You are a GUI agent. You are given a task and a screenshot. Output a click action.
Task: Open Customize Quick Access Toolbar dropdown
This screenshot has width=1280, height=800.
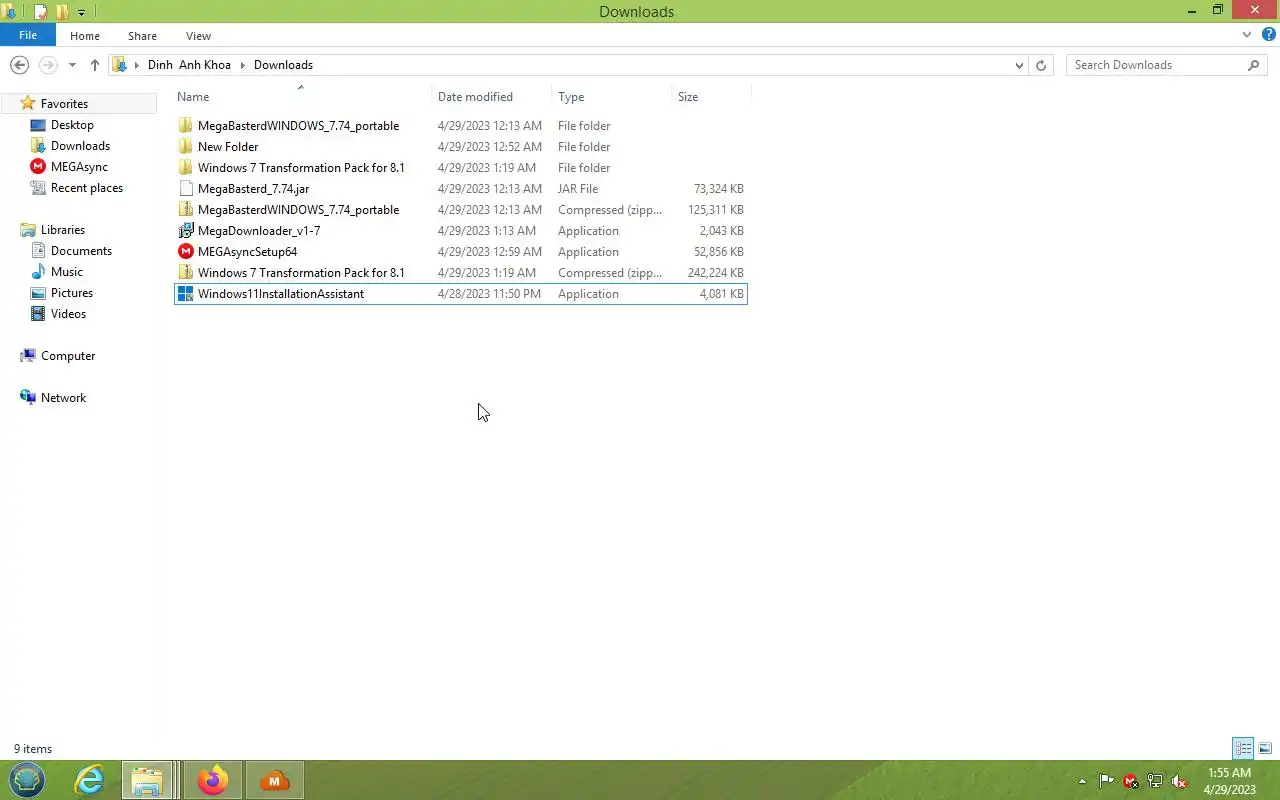click(x=82, y=12)
